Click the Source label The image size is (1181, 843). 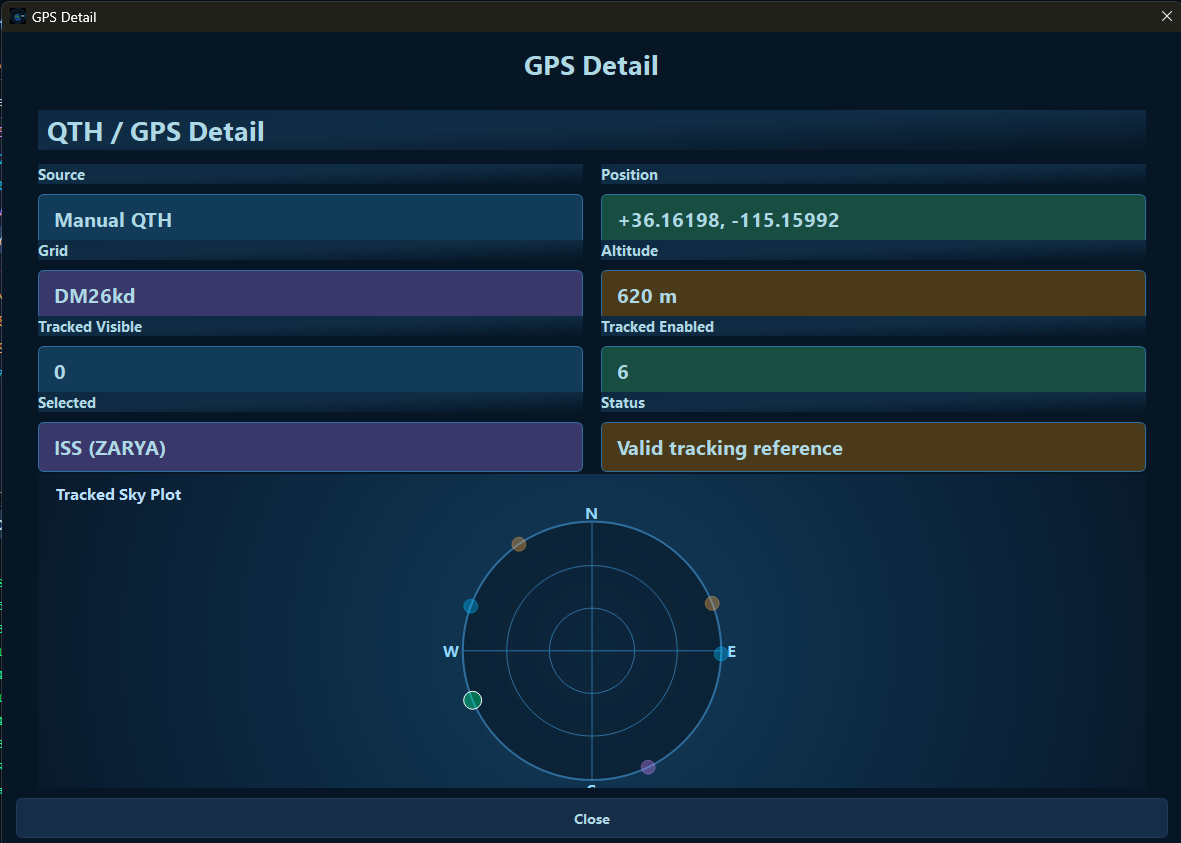pos(62,174)
